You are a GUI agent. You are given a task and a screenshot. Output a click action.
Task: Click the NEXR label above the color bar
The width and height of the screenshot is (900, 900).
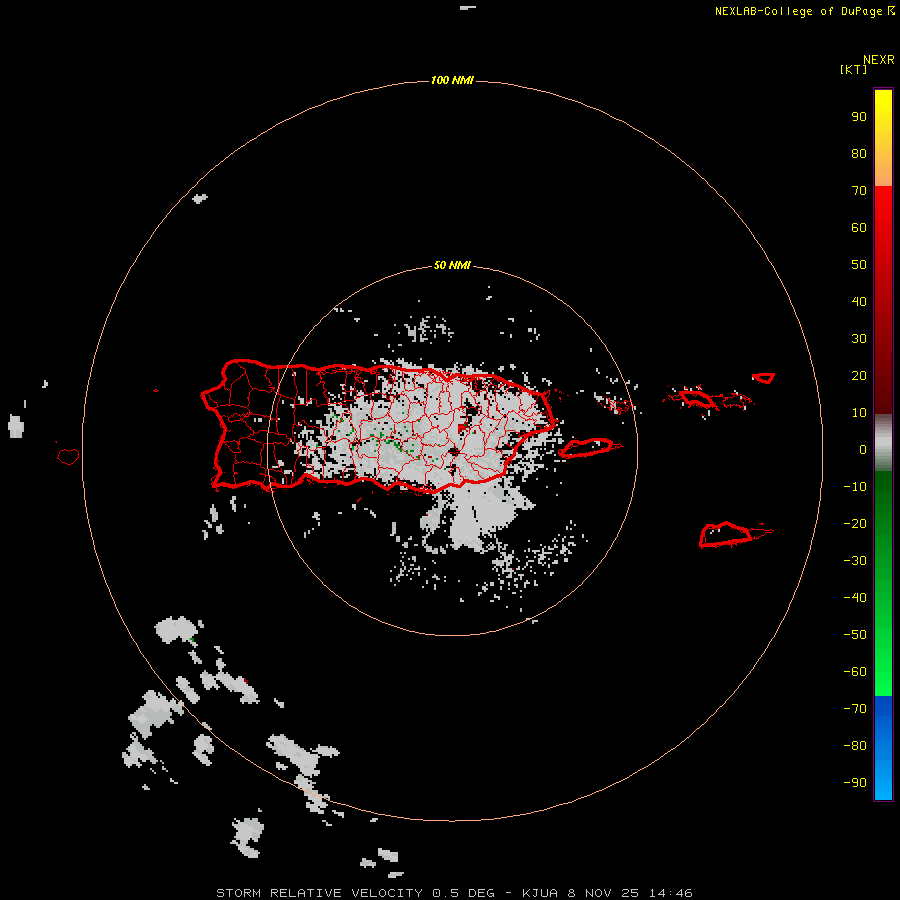coord(879,60)
